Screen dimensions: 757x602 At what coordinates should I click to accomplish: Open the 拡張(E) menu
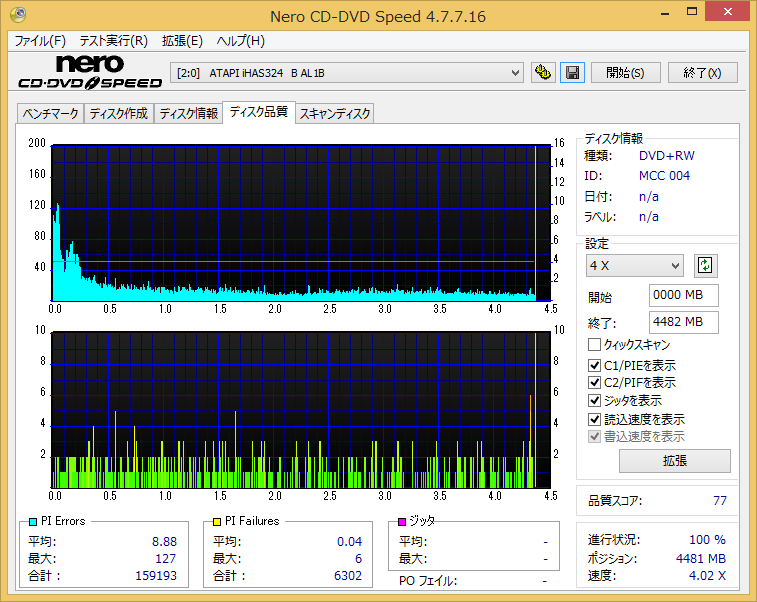pos(182,41)
